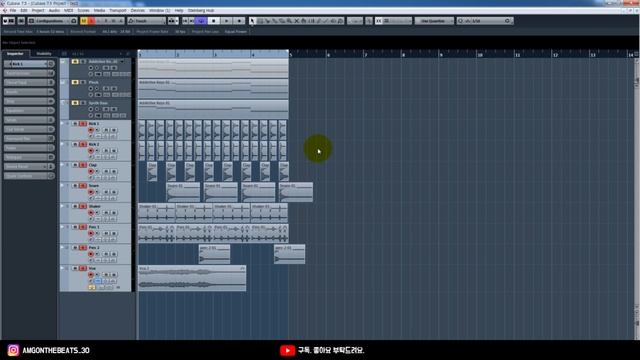Select the first Snare 01 audio event
The height and width of the screenshot is (360, 640).
(183, 192)
